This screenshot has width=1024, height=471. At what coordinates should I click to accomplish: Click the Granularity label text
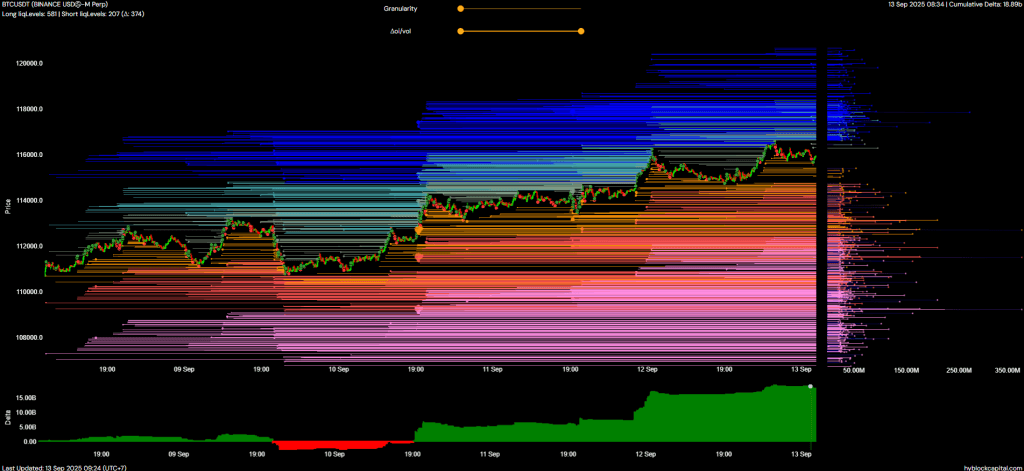coord(400,8)
